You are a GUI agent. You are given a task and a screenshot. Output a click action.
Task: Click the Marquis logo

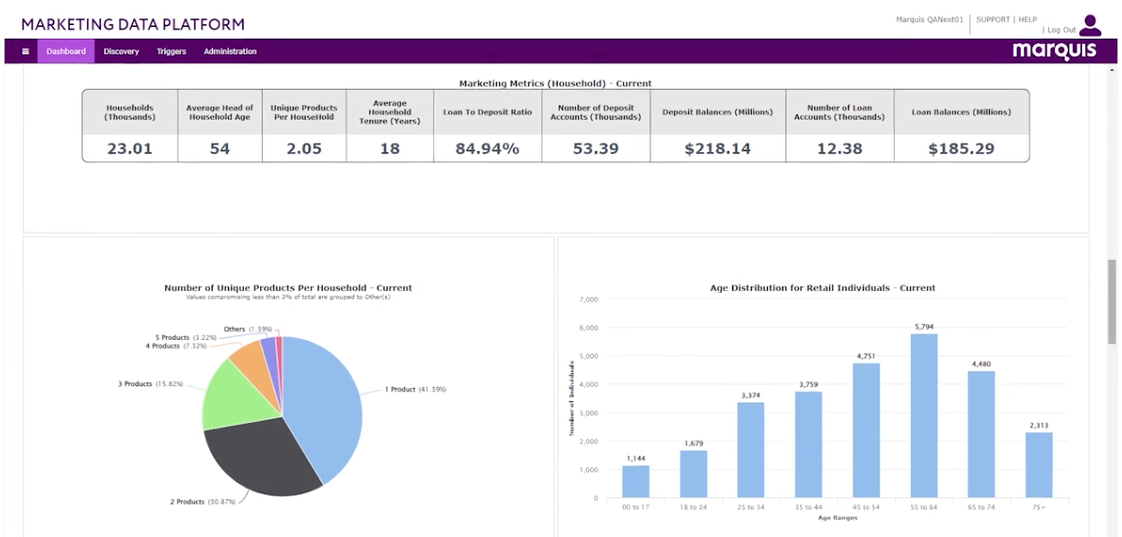1053,51
